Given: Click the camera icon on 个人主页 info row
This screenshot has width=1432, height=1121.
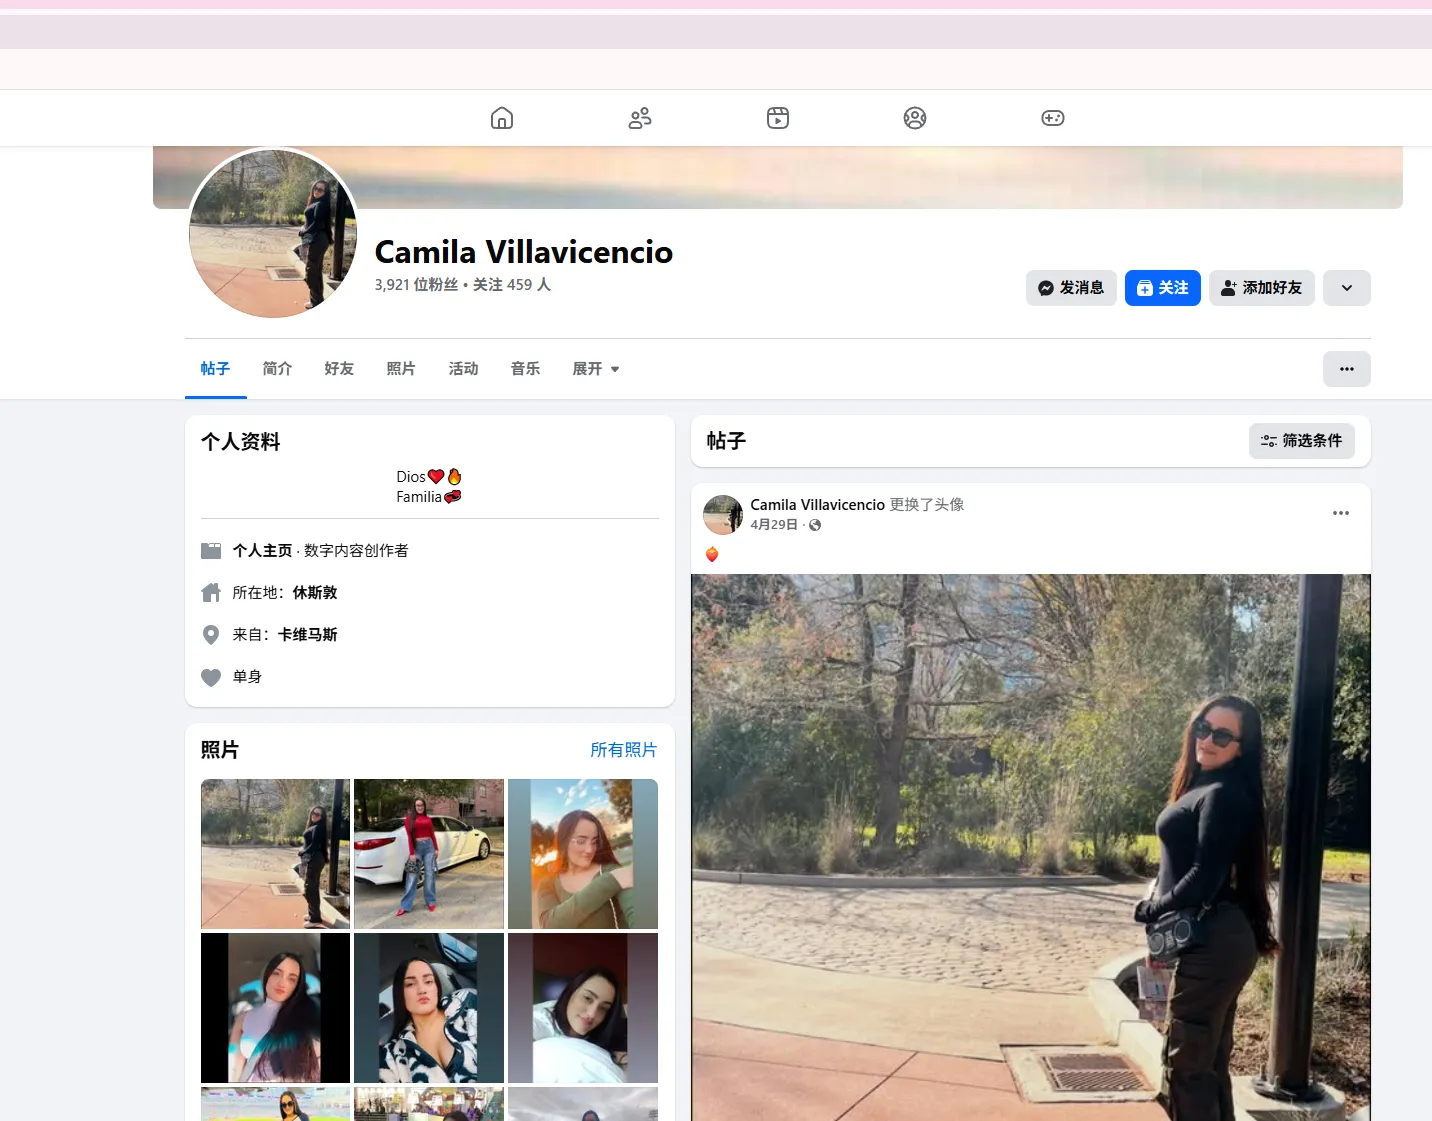Looking at the screenshot, I should point(211,550).
